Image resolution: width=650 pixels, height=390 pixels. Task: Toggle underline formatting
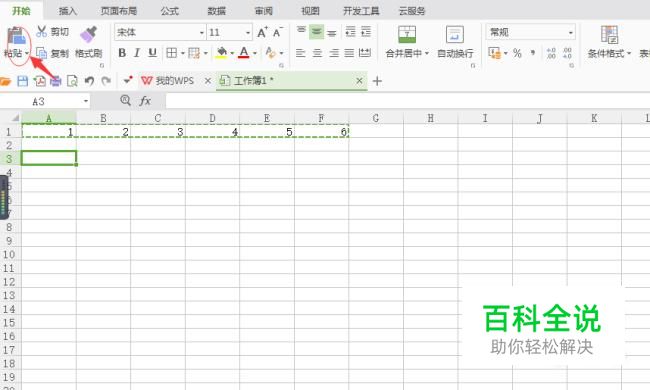click(x=153, y=53)
